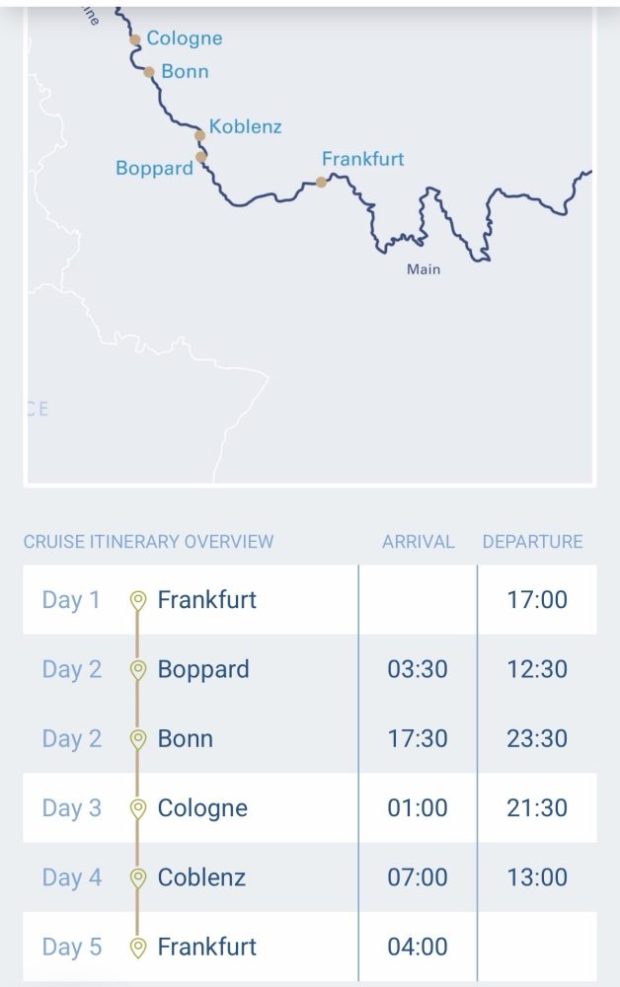
Task: Click the Coblenz location pin icon
Action: tap(139, 878)
